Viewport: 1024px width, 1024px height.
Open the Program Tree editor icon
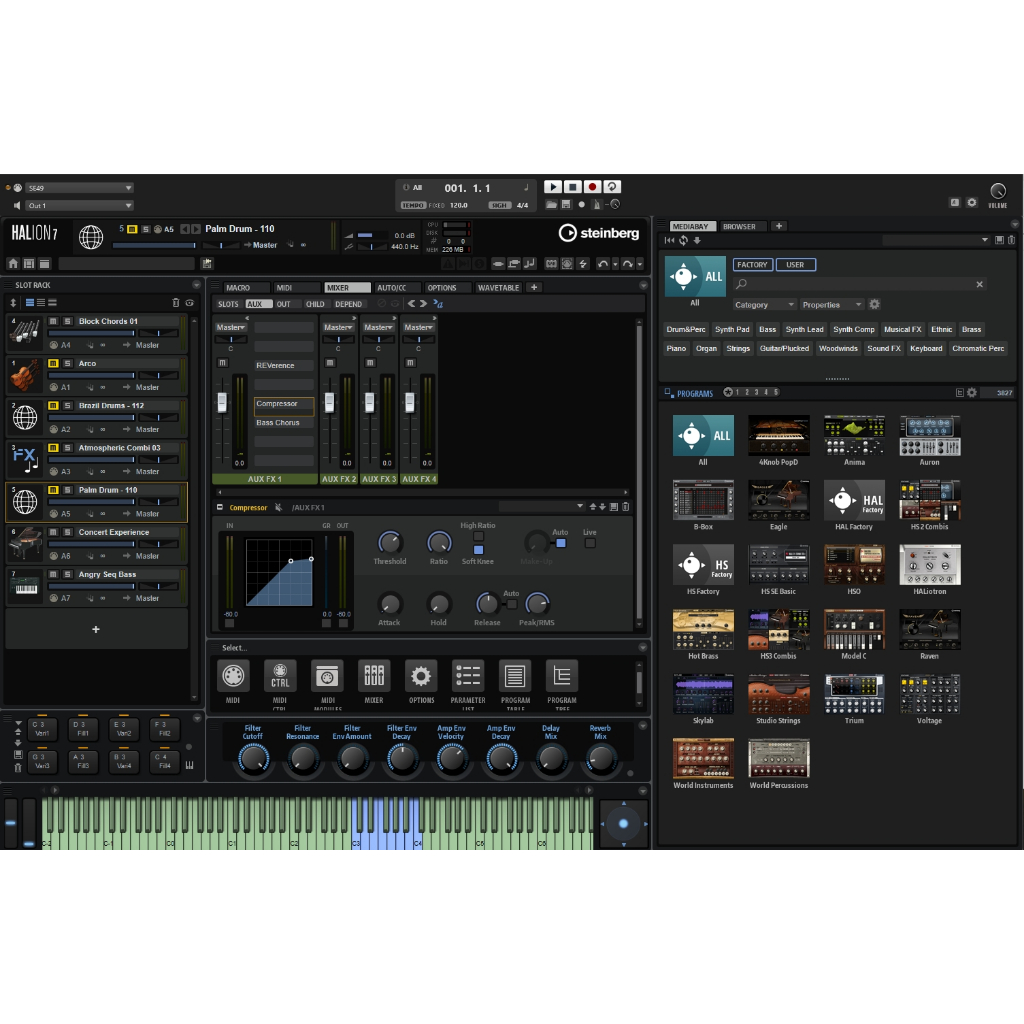562,676
